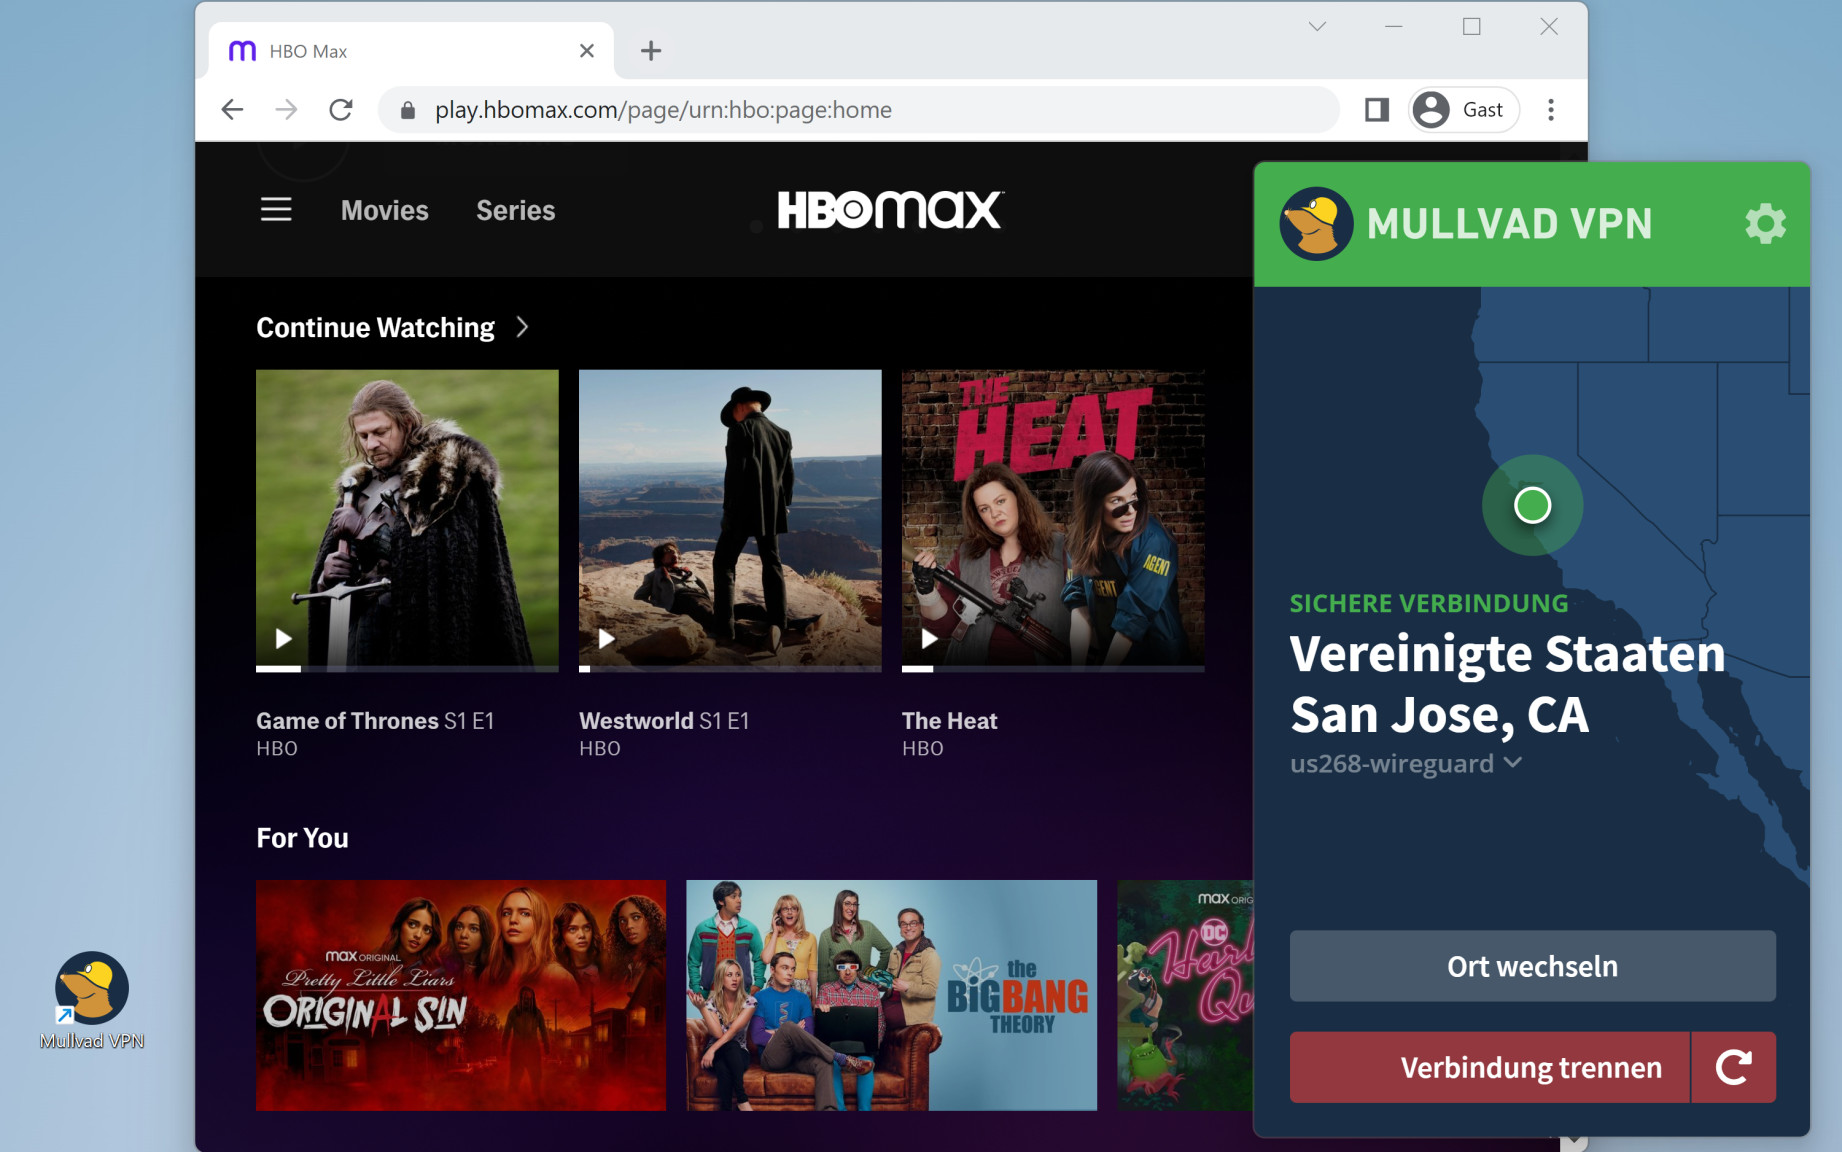1842x1152 pixels.
Task: Open the Westworld title link
Action: point(636,721)
